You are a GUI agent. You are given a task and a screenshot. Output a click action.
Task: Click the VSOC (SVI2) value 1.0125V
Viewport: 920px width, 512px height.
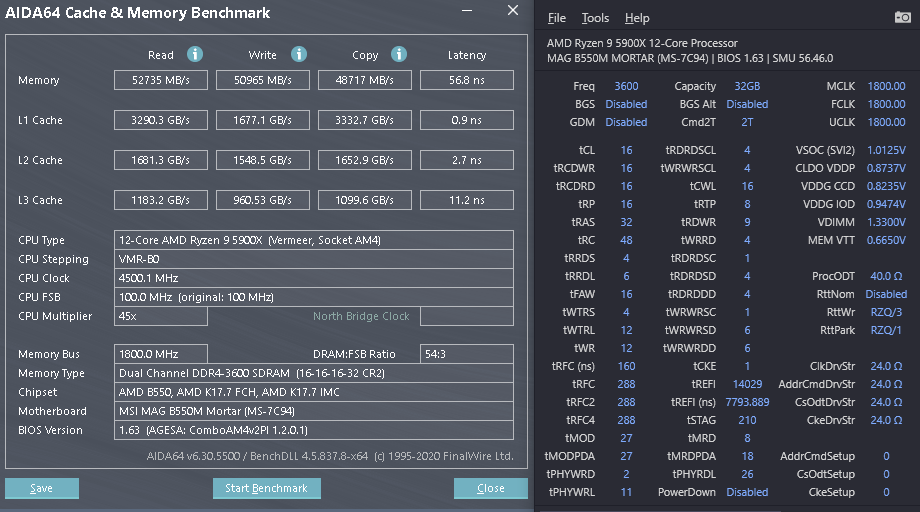point(886,150)
